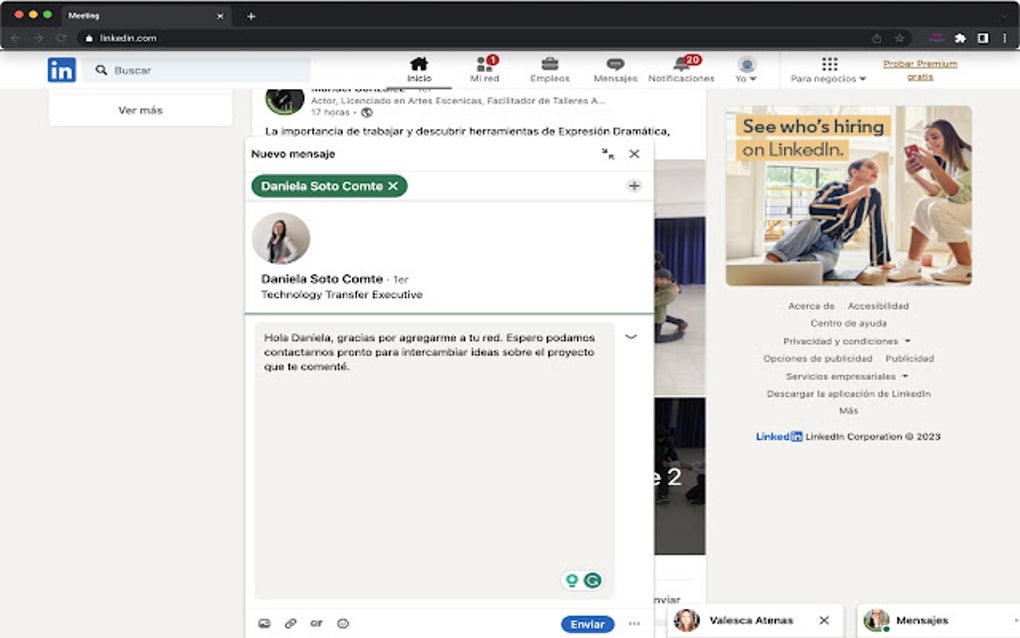The image size is (1020, 638).
Task: Open the GIF picker in message toolbar
Action: point(317,623)
